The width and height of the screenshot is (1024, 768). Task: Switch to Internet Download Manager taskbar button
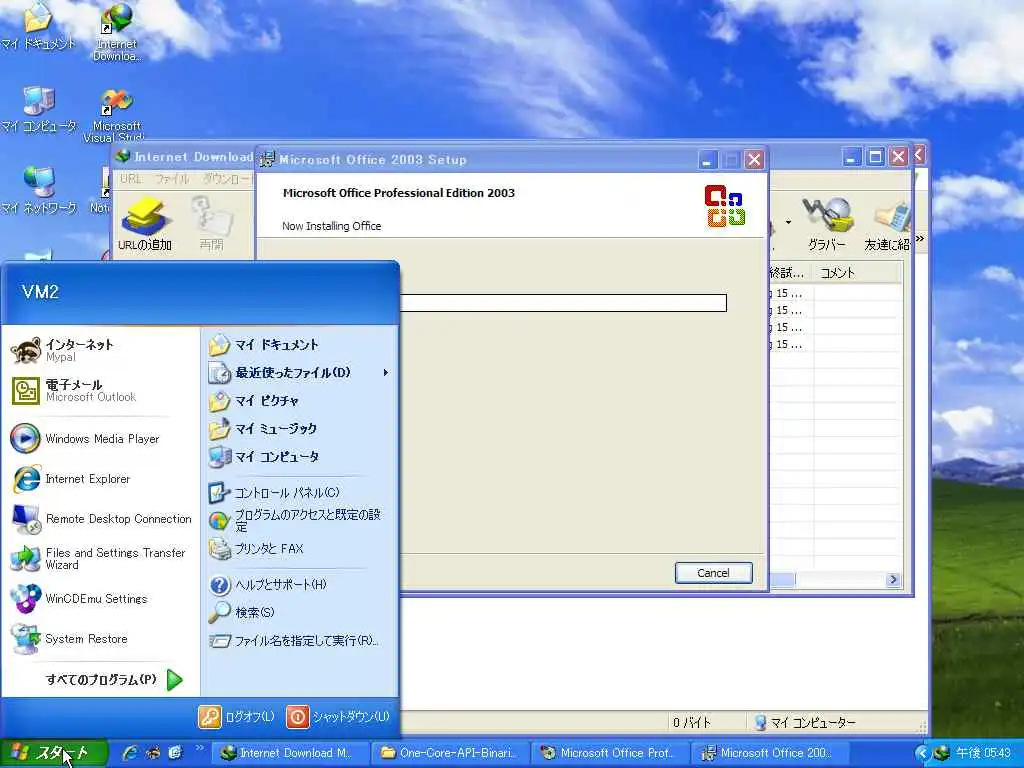[290, 753]
